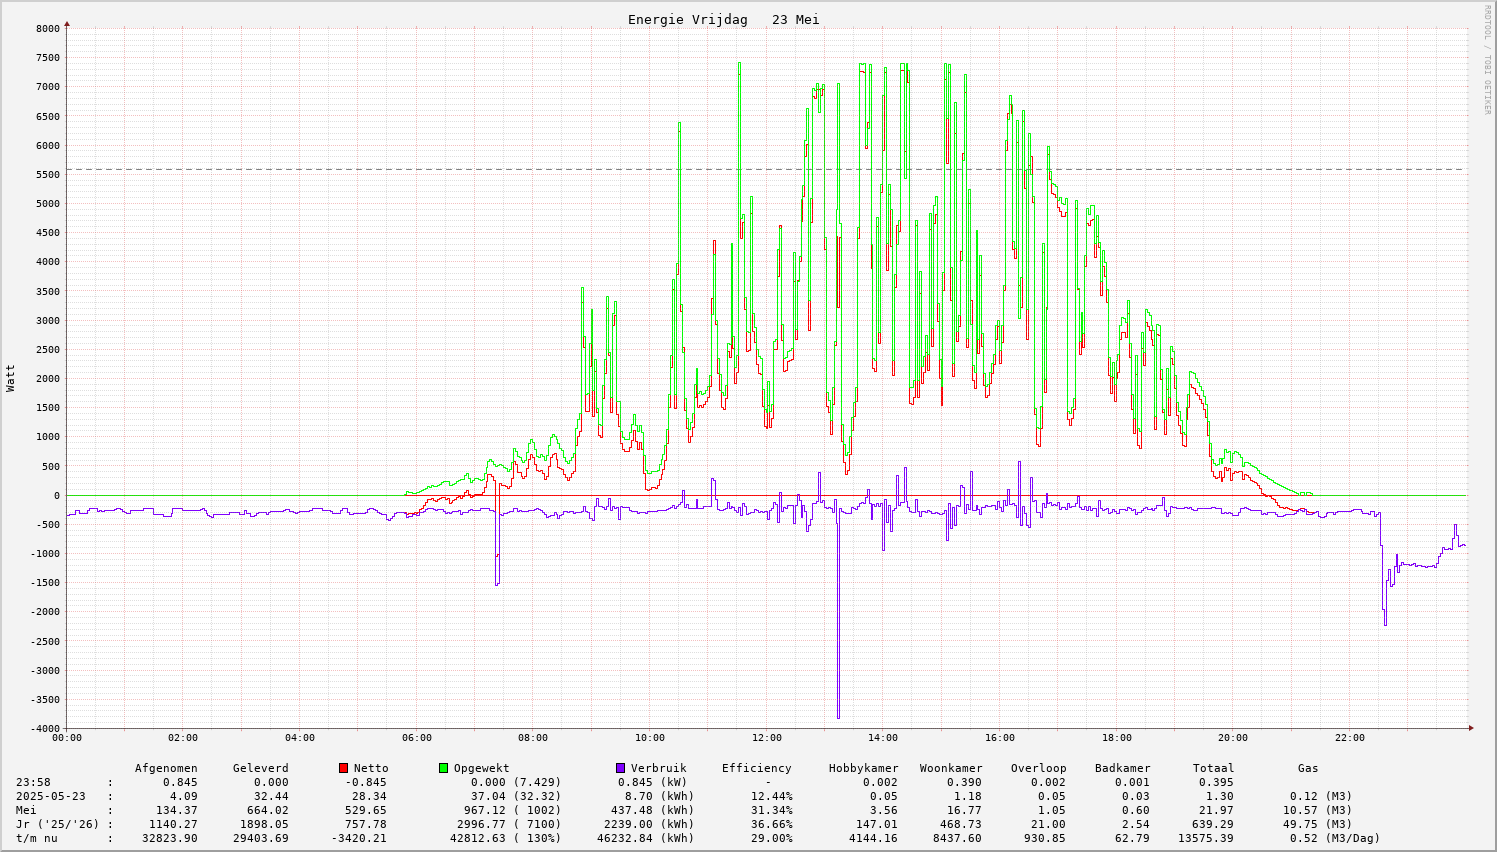Click the t/m nu row label
This screenshot has width=1497, height=852.
click(x=36, y=838)
